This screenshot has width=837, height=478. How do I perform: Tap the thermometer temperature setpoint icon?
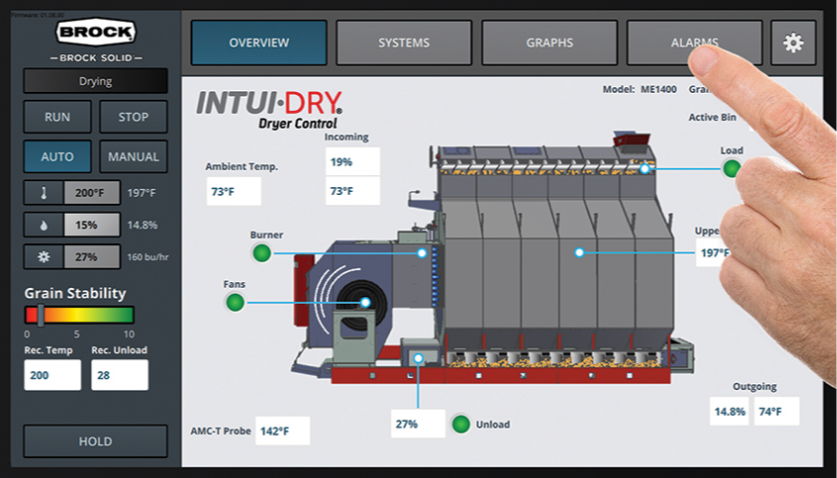pos(44,193)
